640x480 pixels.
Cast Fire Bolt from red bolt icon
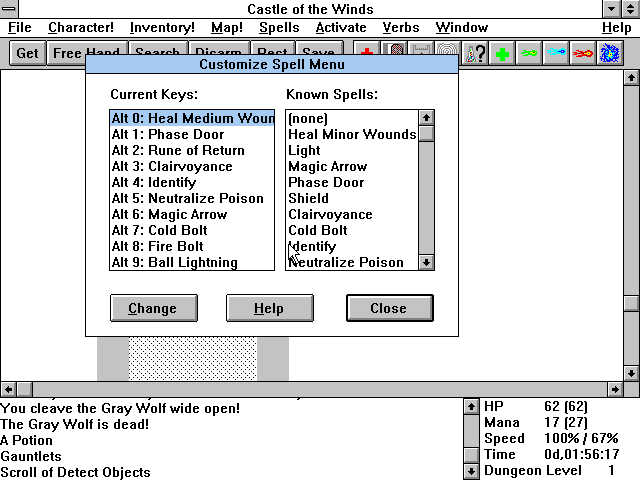coord(583,53)
